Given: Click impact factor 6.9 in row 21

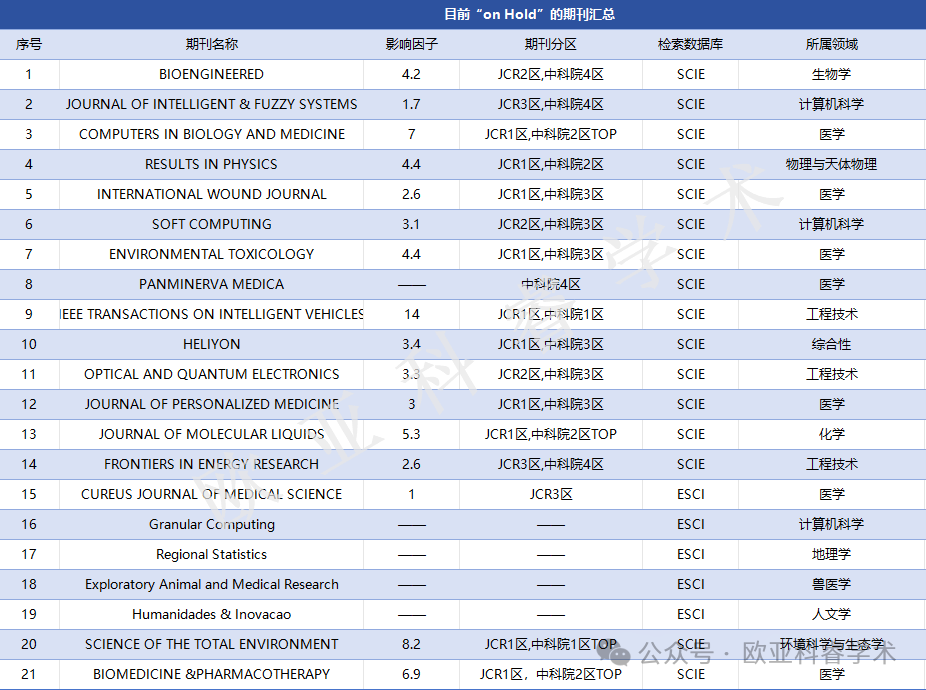Looking at the screenshot, I should pos(412,675).
